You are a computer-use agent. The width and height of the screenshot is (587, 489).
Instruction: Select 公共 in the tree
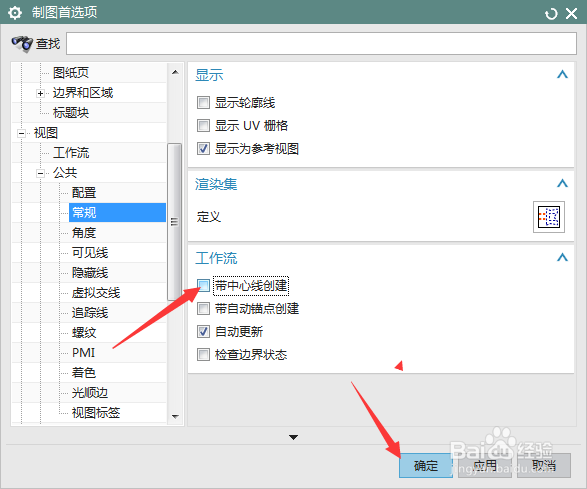[x=65, y=173]
